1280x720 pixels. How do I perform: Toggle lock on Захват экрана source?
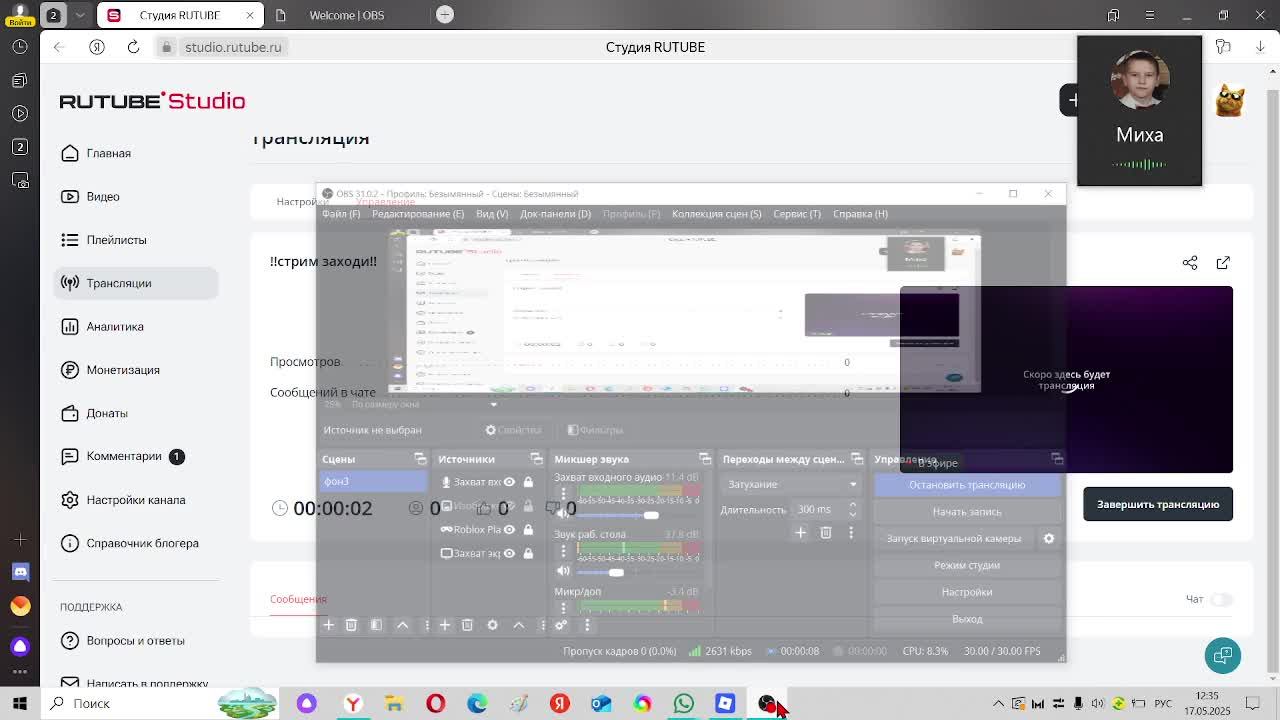coord(528,553)
